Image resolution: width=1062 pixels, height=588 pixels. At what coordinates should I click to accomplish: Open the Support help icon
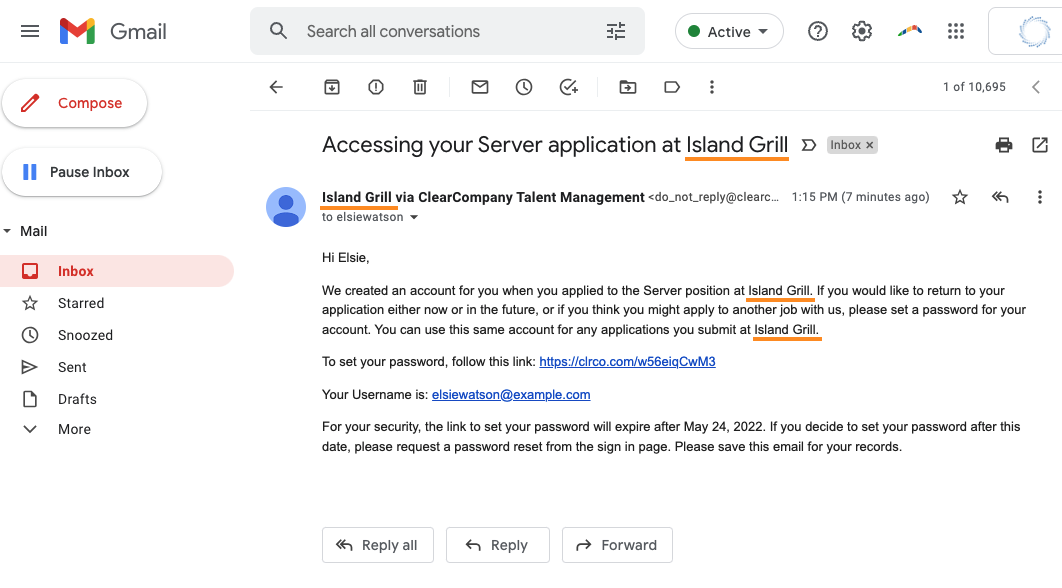tap(817, 31)
